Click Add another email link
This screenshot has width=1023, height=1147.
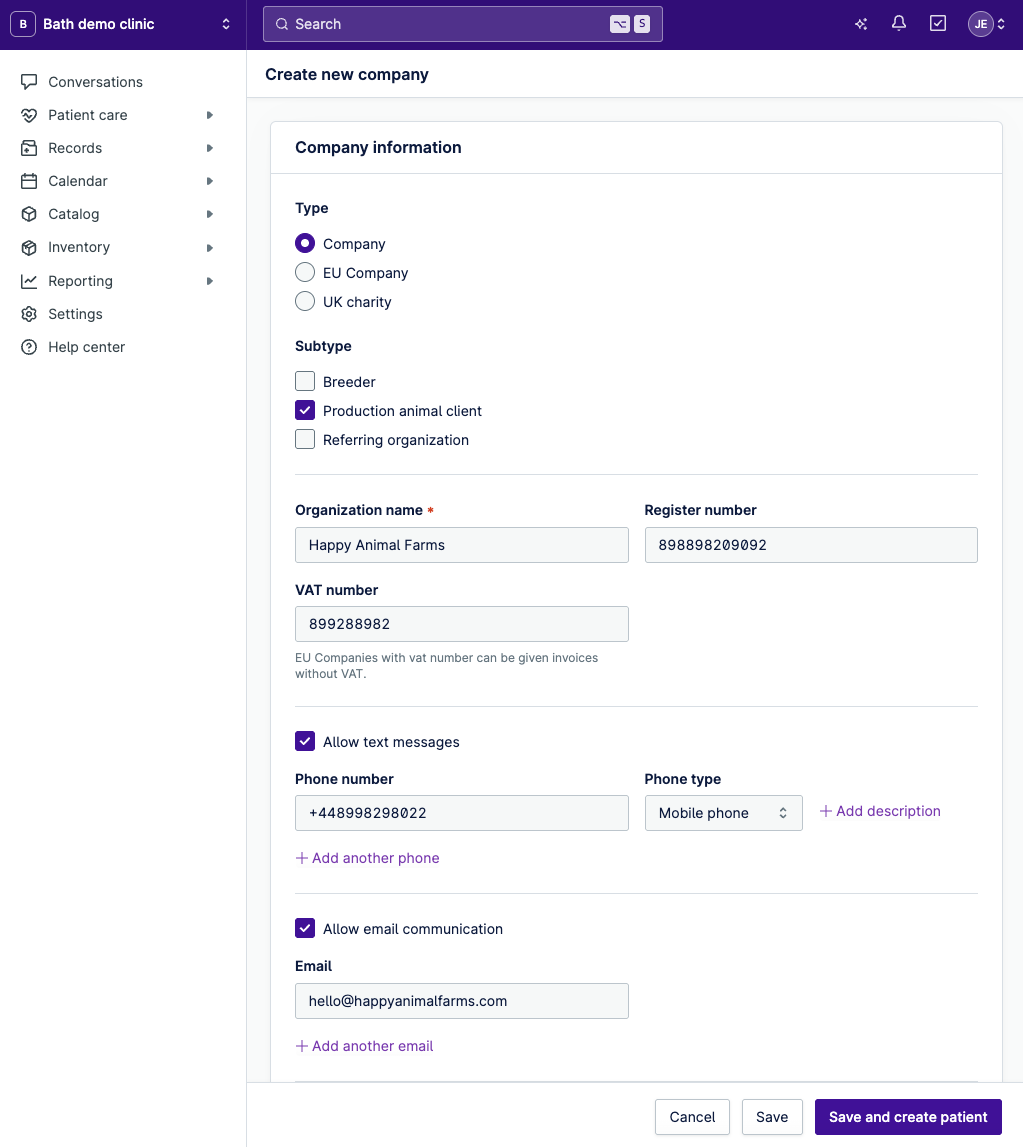(x=364, y=1045)
